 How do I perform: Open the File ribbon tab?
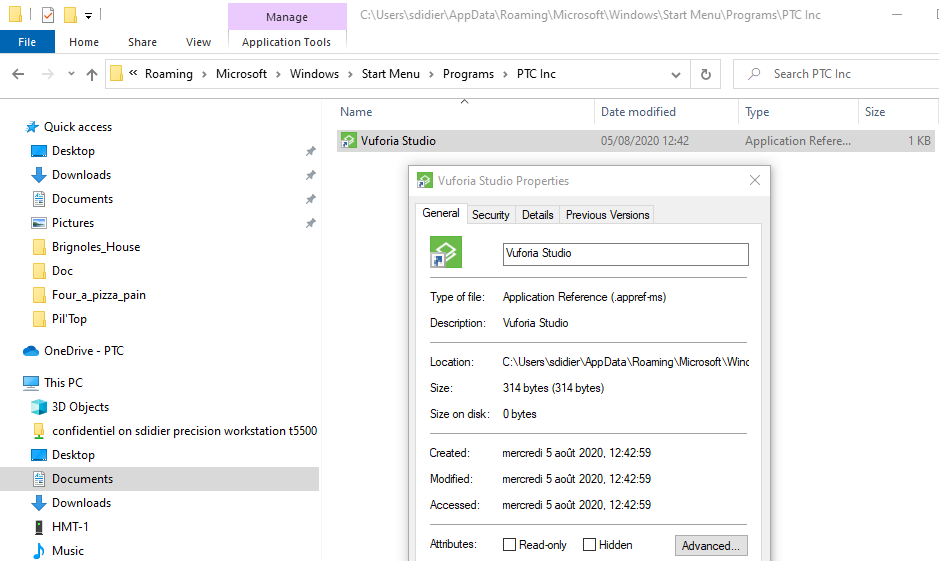point(27,42)
